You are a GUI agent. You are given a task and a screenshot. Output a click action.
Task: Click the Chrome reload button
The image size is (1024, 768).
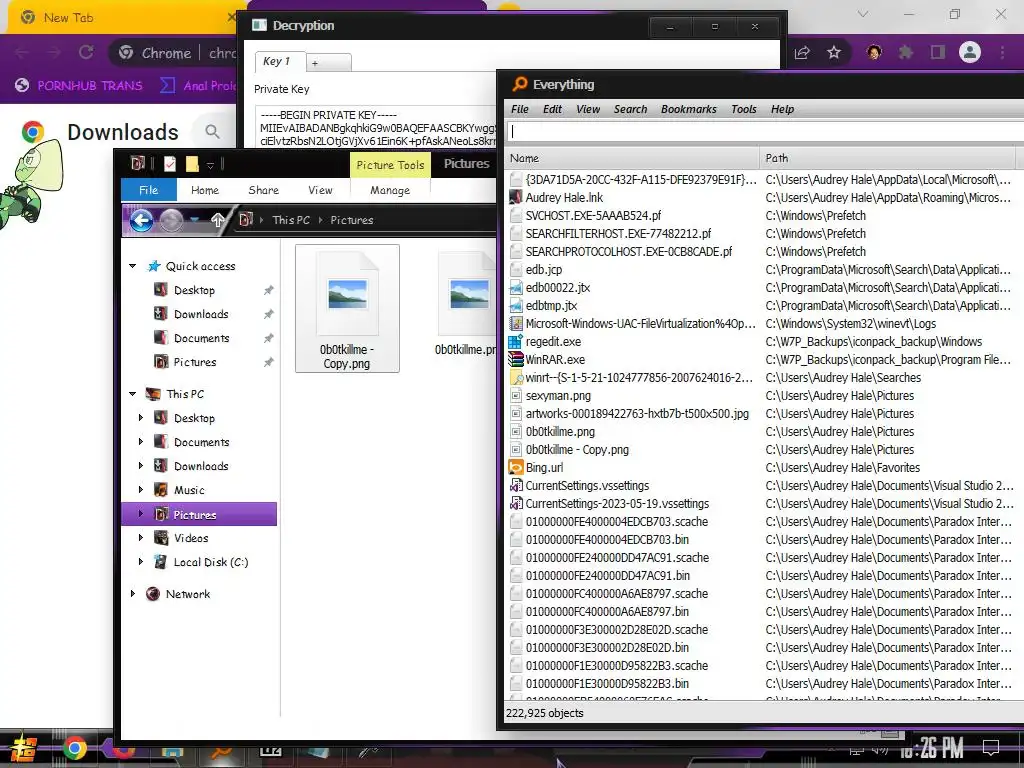coord(86,52)
